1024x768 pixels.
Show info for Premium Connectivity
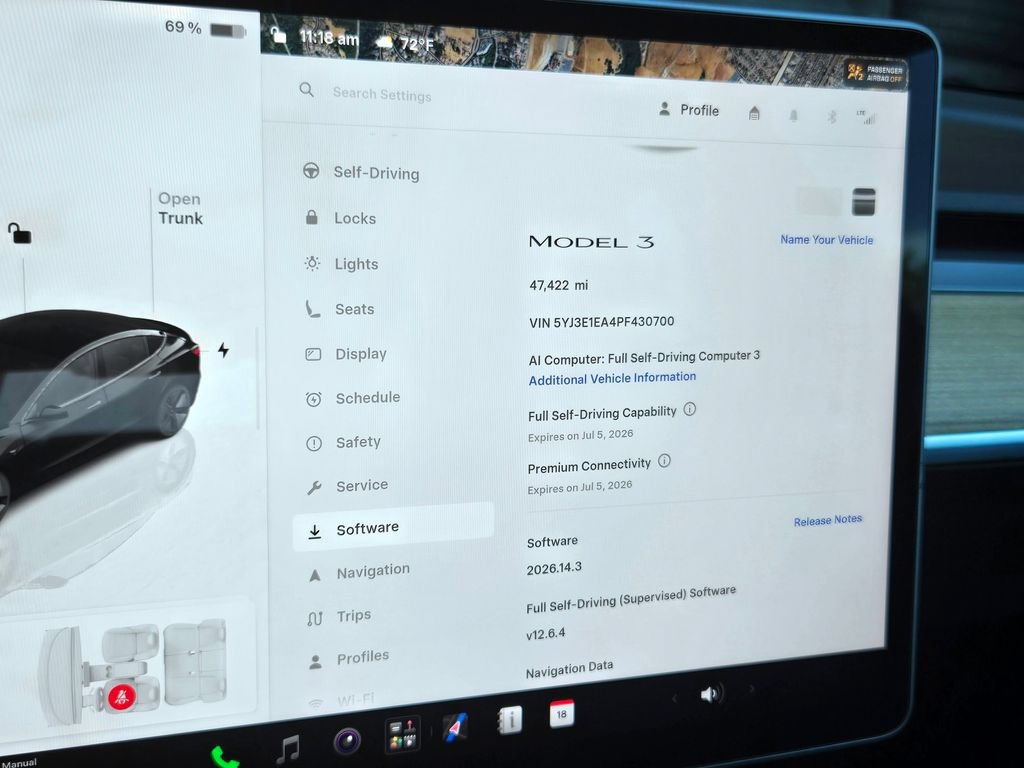point(664,461)
